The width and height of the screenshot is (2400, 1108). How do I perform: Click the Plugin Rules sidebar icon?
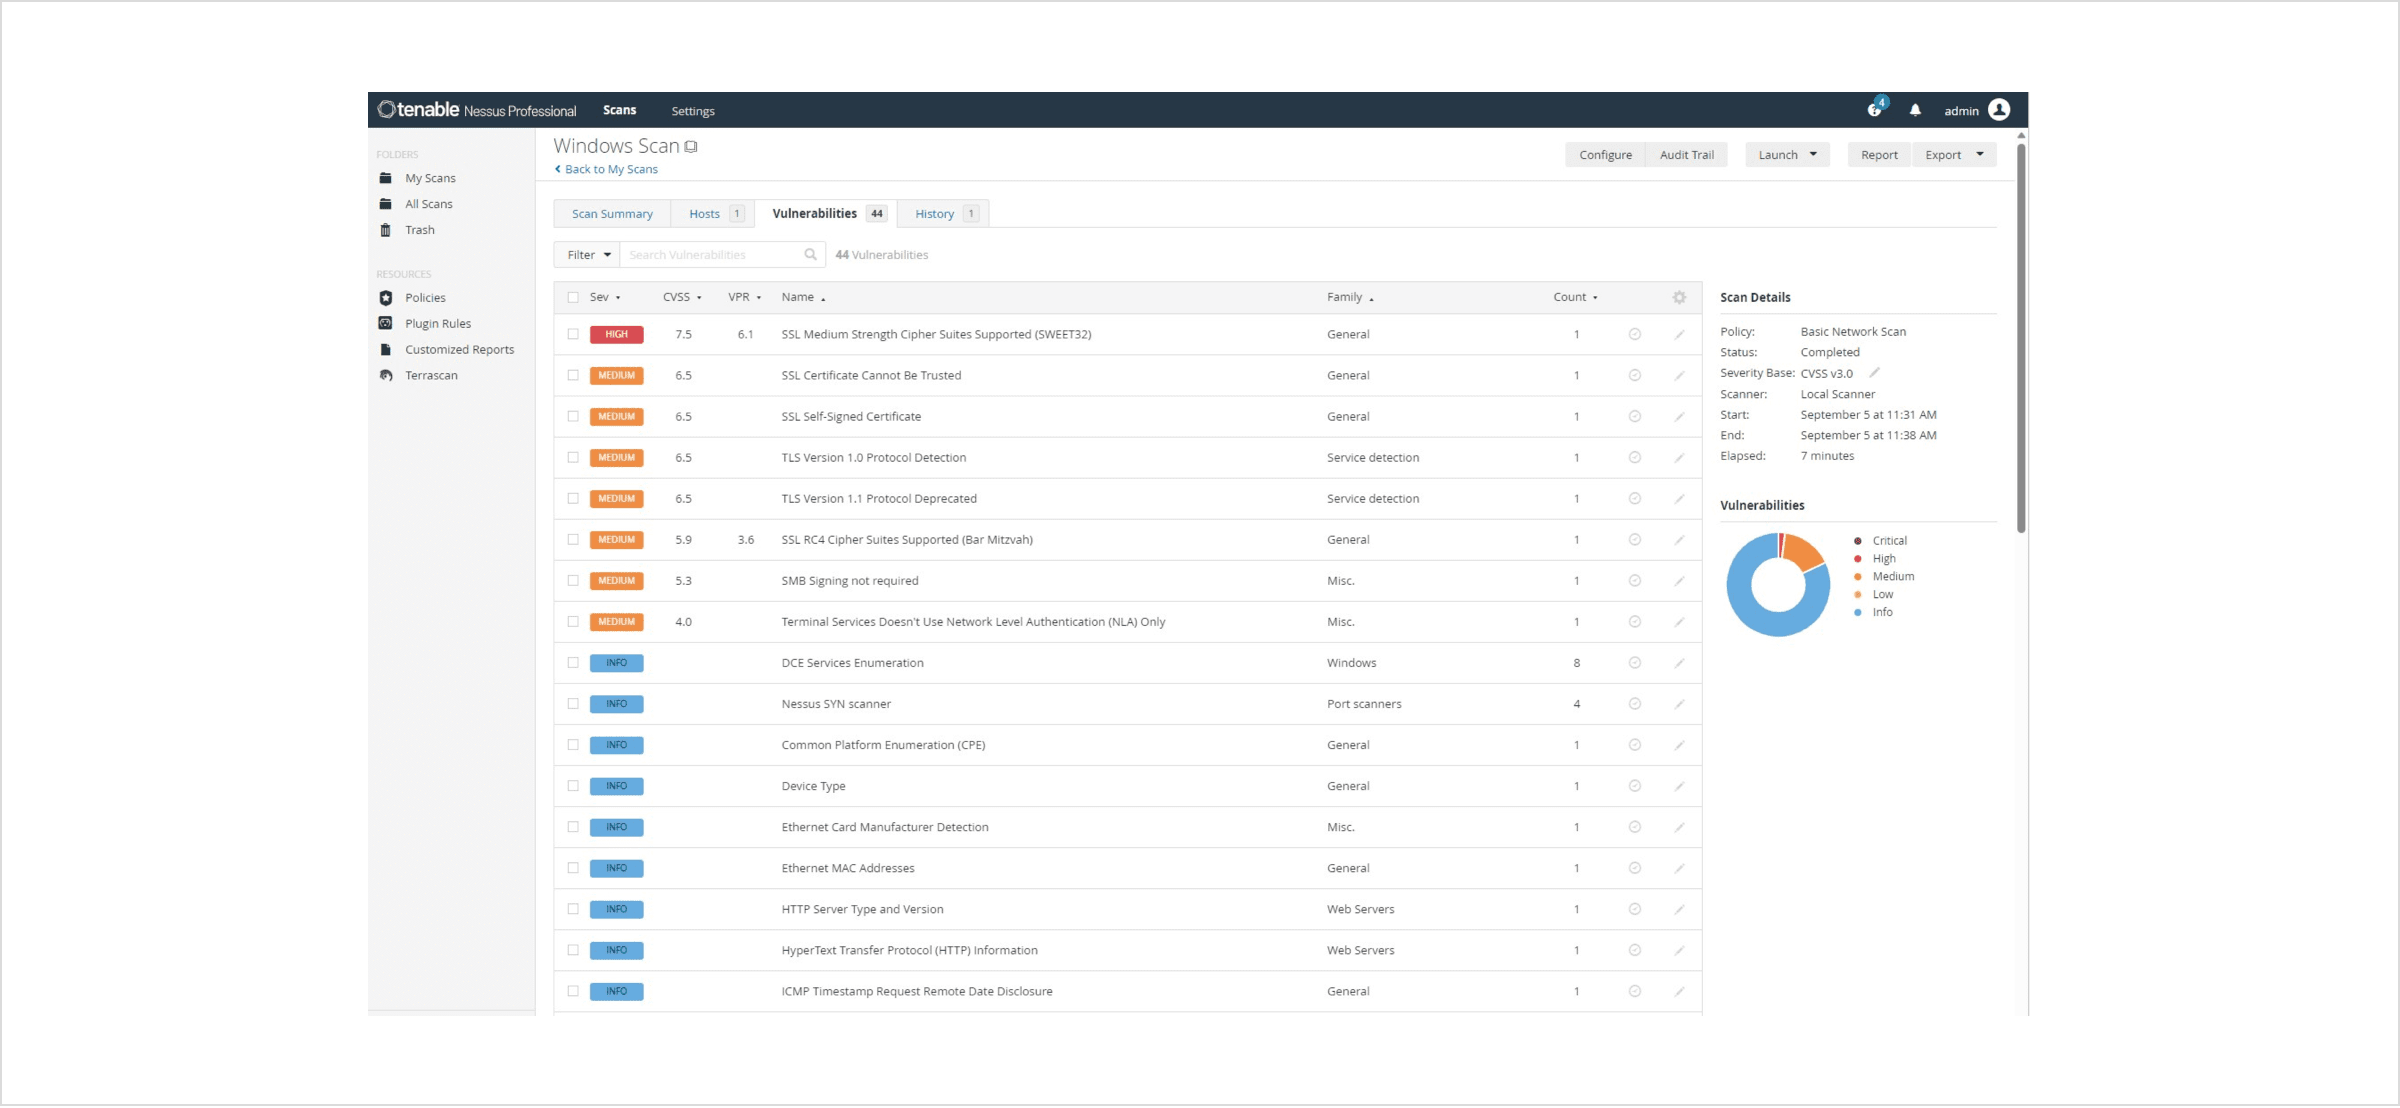coord(386,323)
